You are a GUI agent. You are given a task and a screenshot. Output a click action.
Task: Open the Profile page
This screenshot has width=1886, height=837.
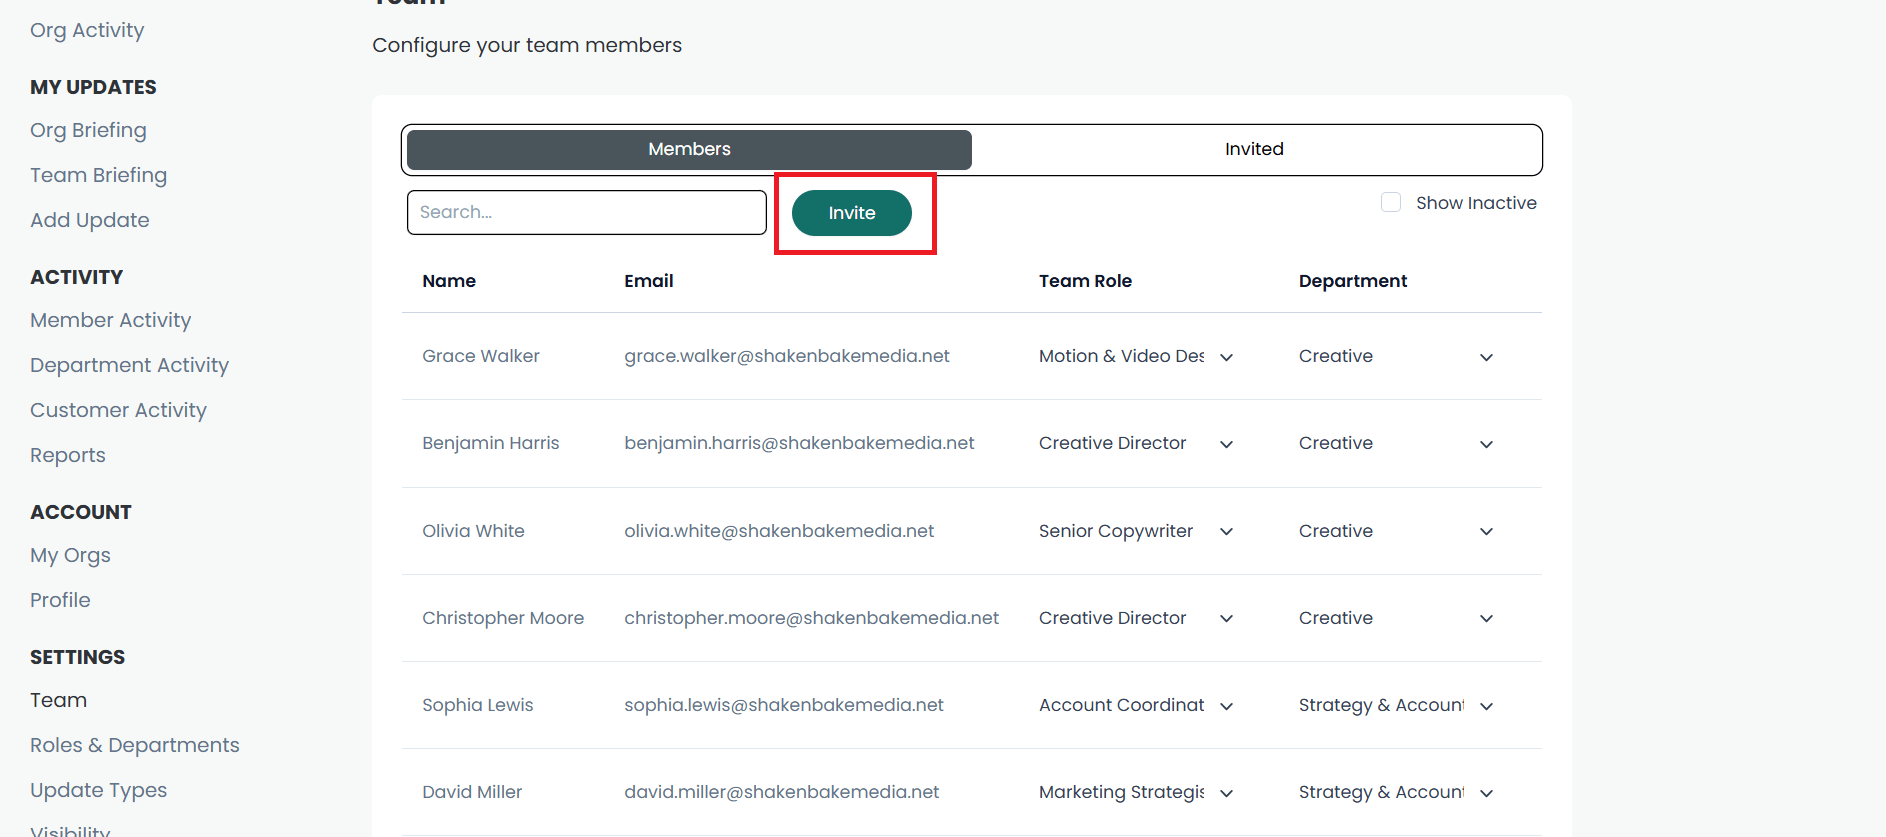[60, 600]
